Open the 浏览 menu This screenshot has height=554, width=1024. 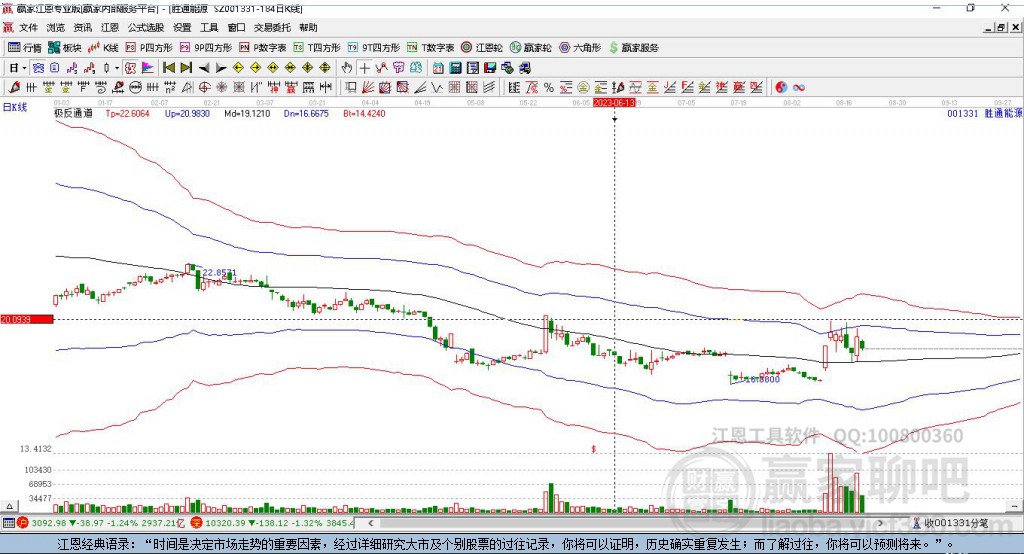[56, 27]
